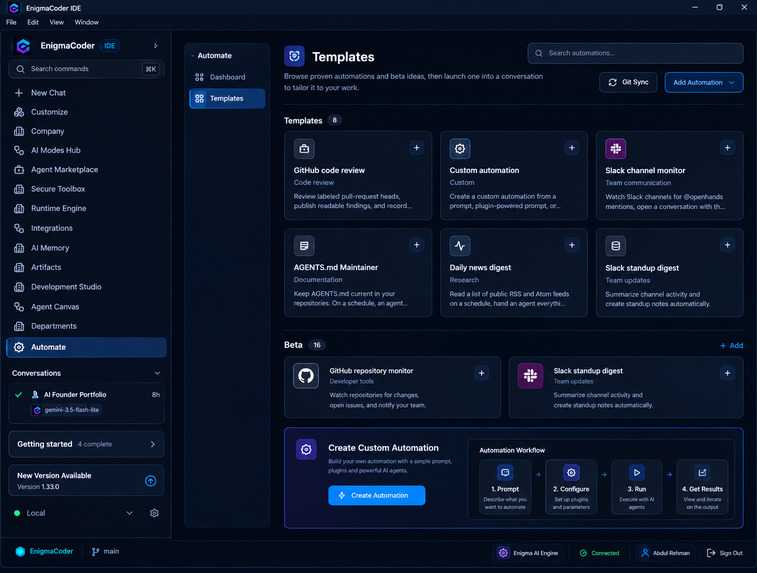Click the GitHub code review template icon

(x=304, y=149)
